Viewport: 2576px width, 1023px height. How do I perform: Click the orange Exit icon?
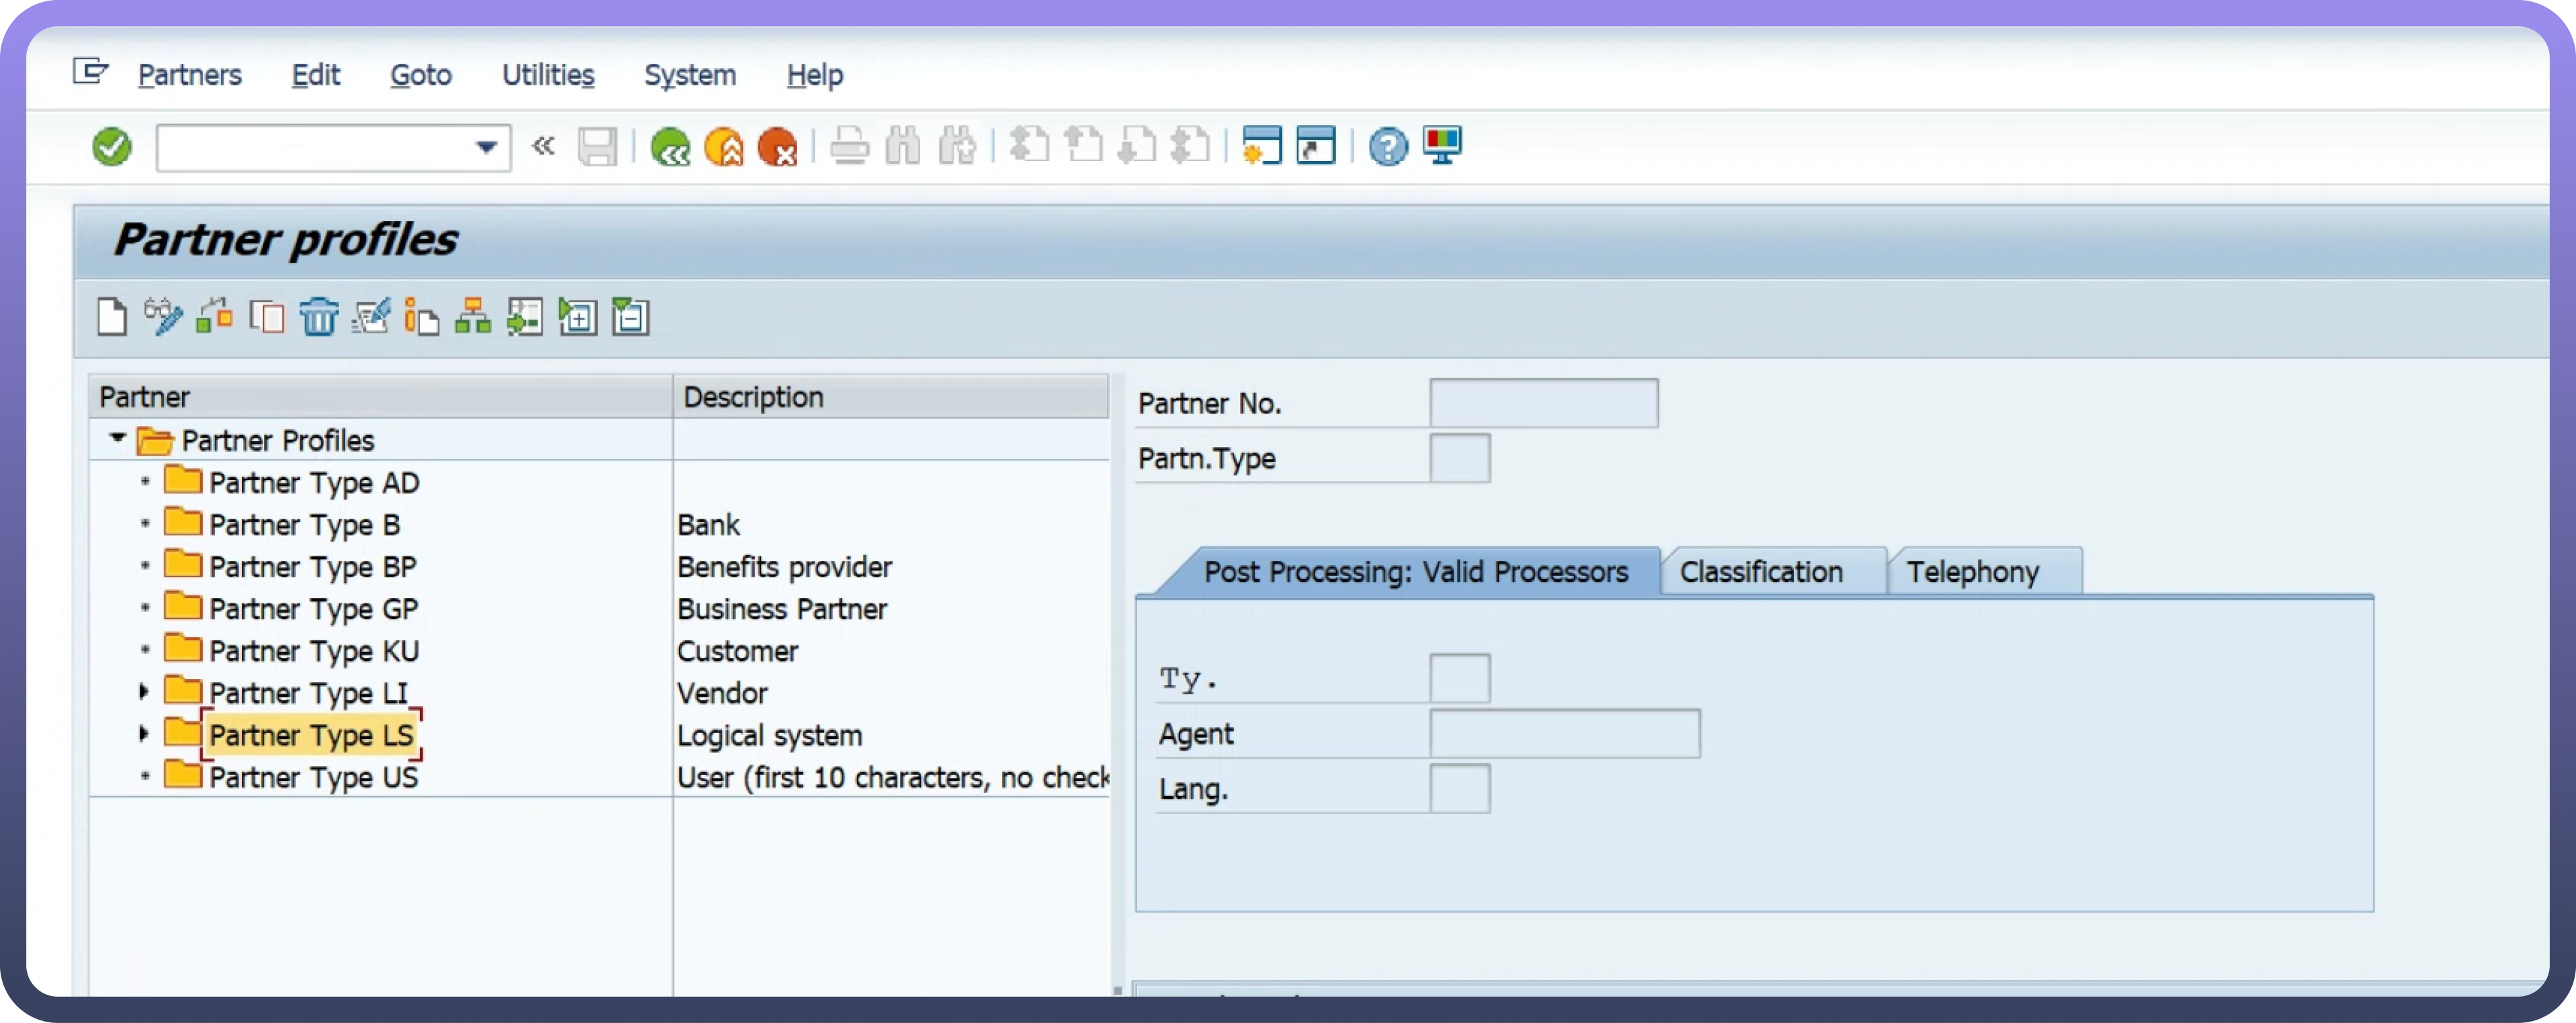(723, 147)
